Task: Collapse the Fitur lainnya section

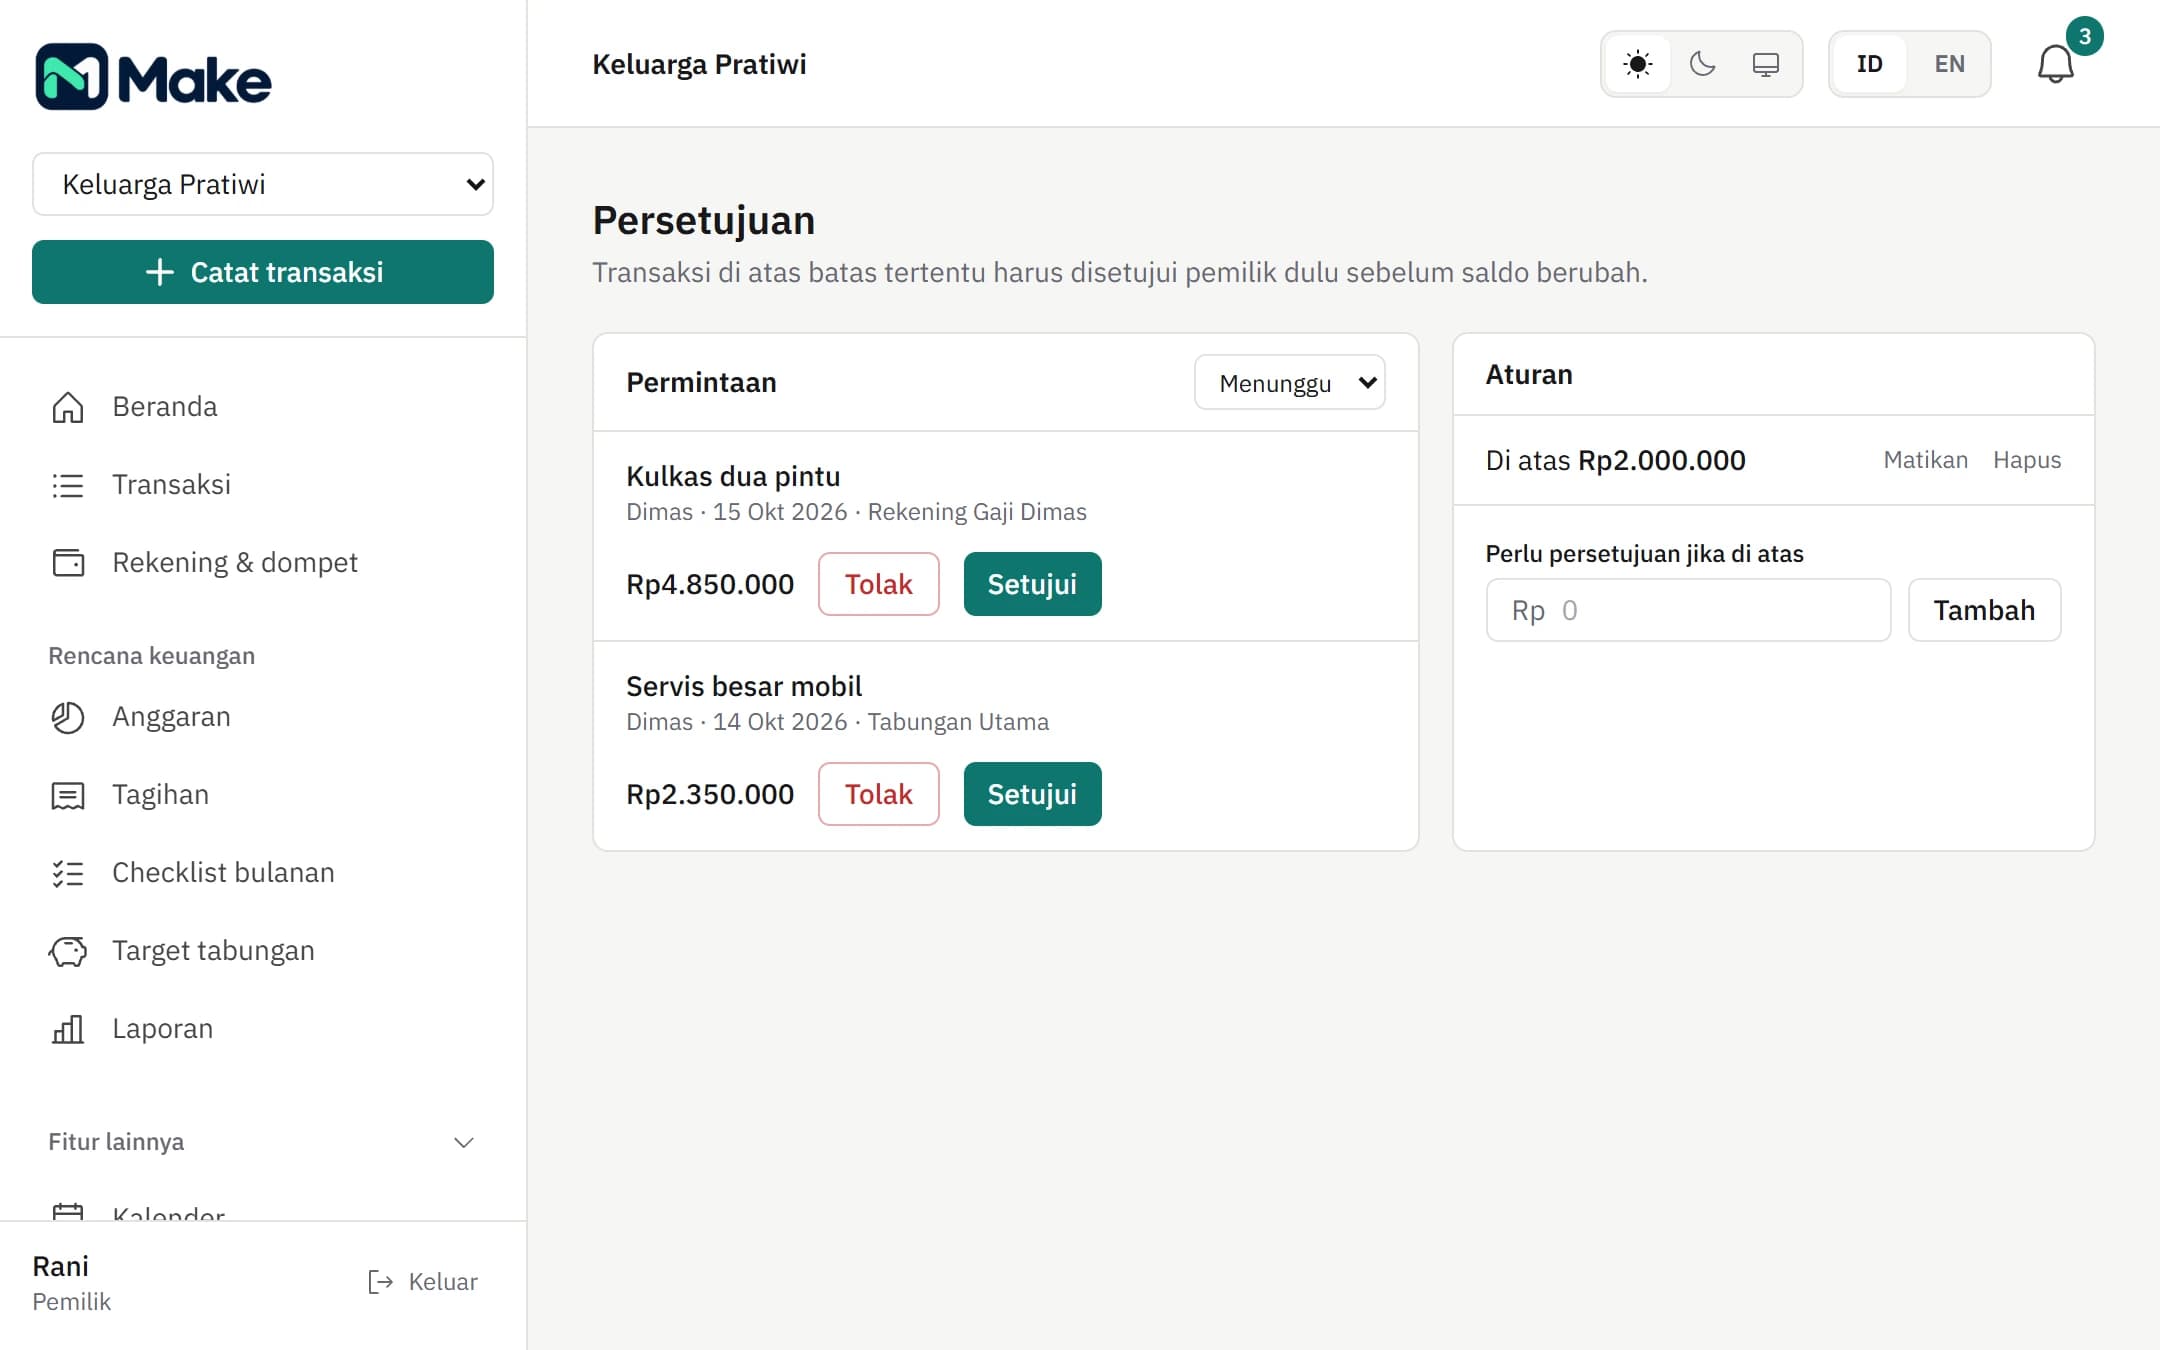Action: coord(463,1142)
